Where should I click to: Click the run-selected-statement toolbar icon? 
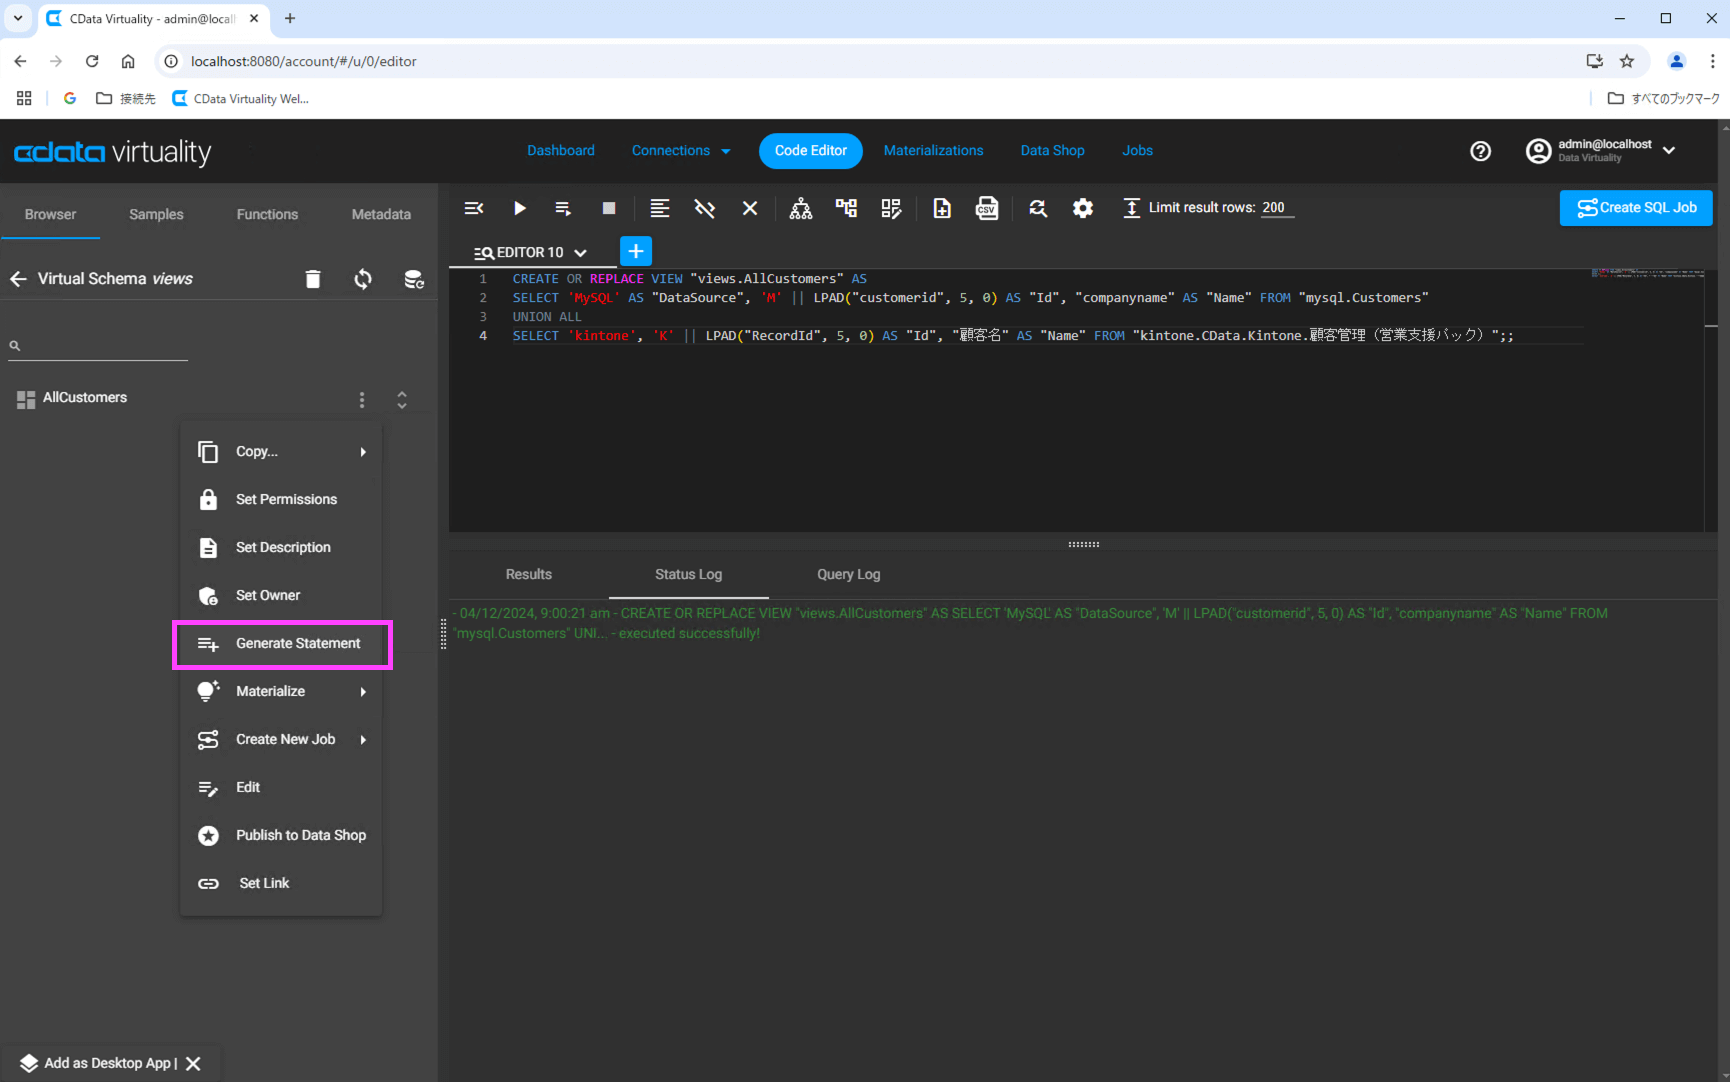click(x=563, y=208)
